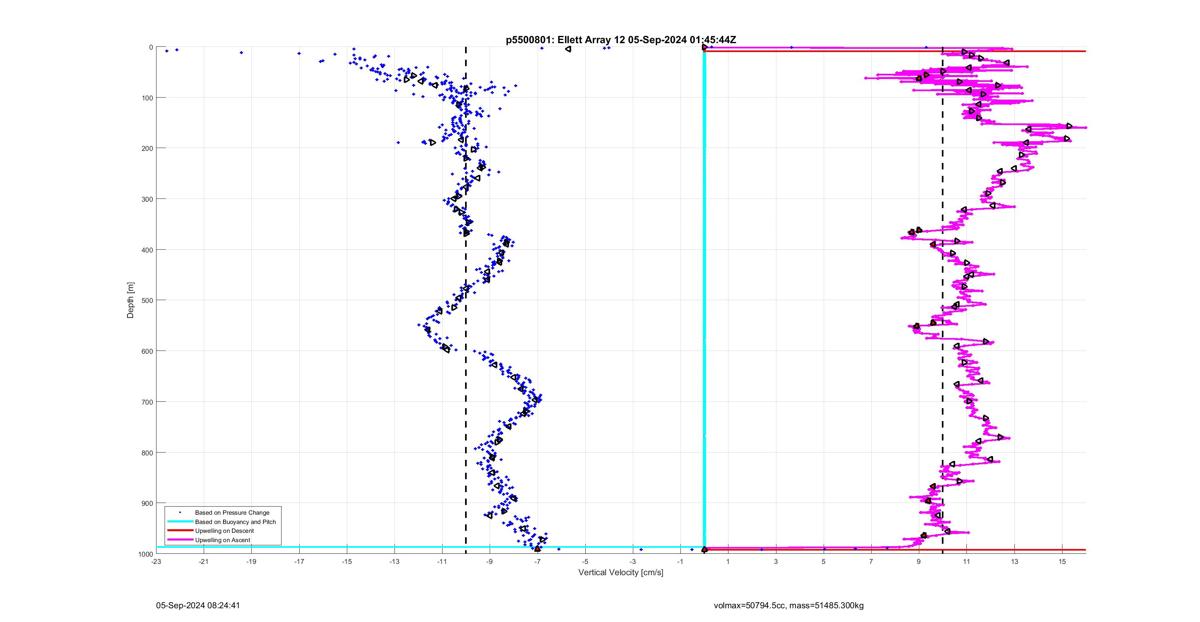Click depth tick label '700'

146,402
